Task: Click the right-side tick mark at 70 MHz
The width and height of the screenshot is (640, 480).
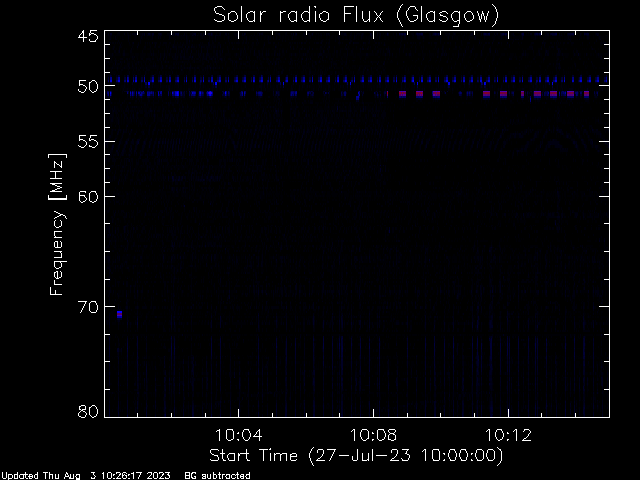Action: (x=604, y=306)
